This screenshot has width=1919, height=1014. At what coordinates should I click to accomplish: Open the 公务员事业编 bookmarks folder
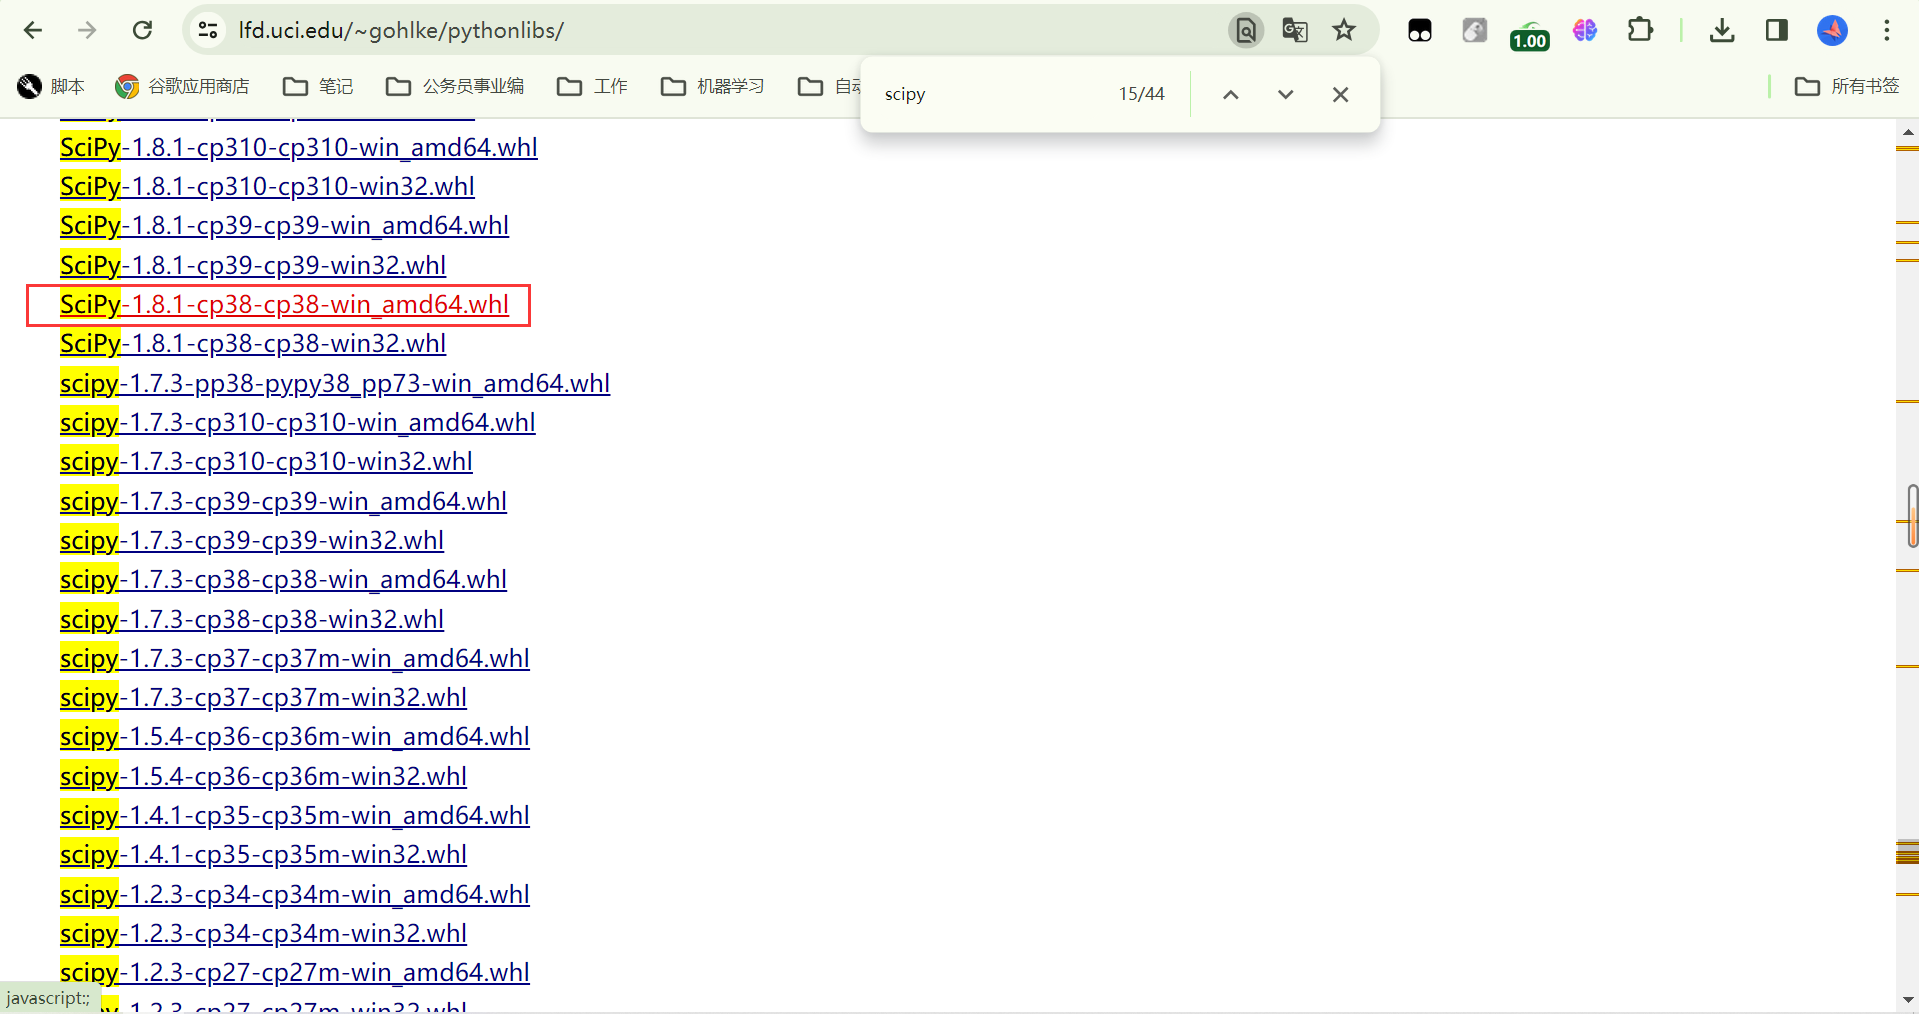click(x=455, y=86)
